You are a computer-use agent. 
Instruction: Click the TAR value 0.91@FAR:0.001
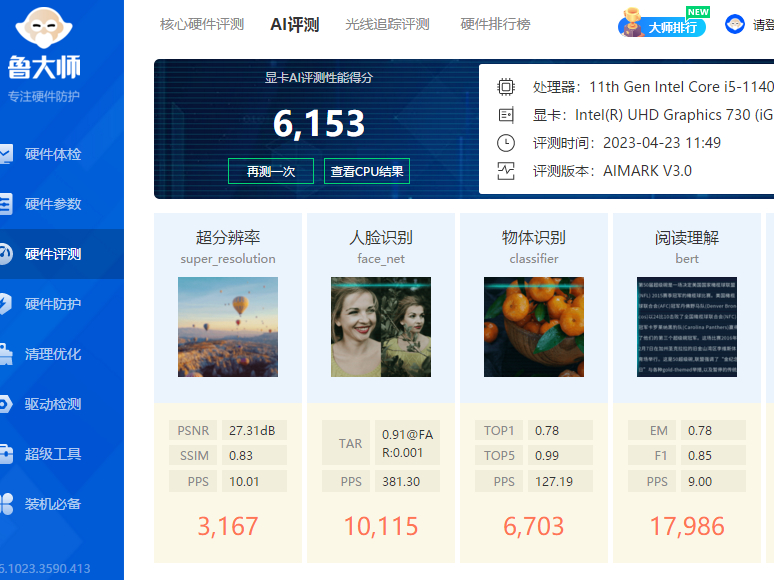[x=407, y=443]
